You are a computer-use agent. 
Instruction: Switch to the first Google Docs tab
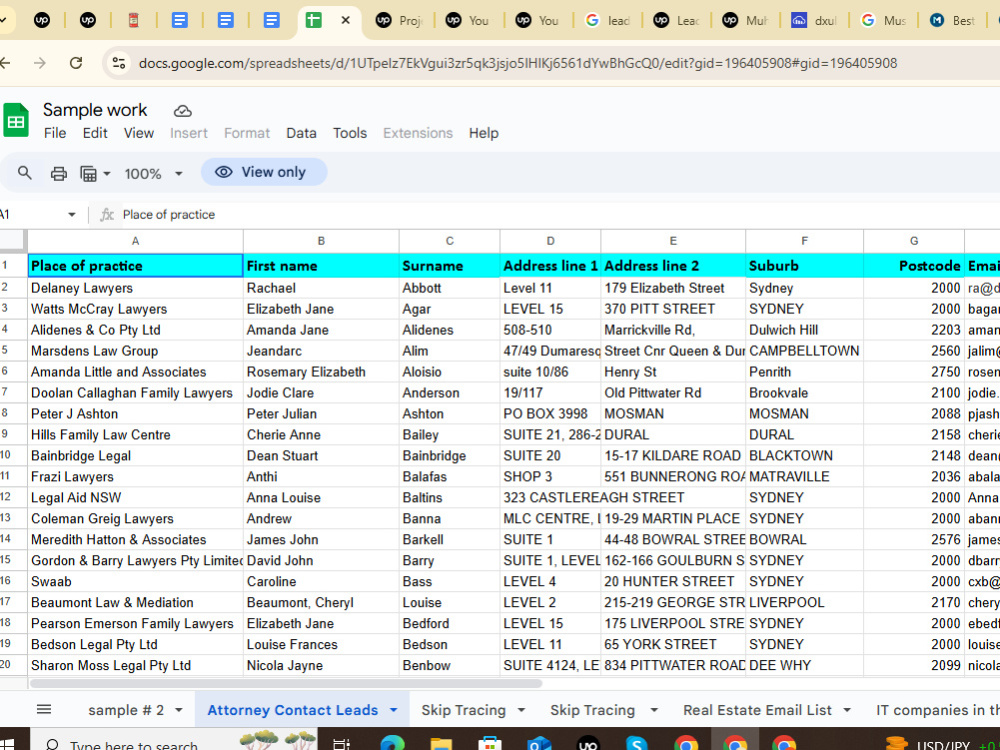tap(180, 20)
